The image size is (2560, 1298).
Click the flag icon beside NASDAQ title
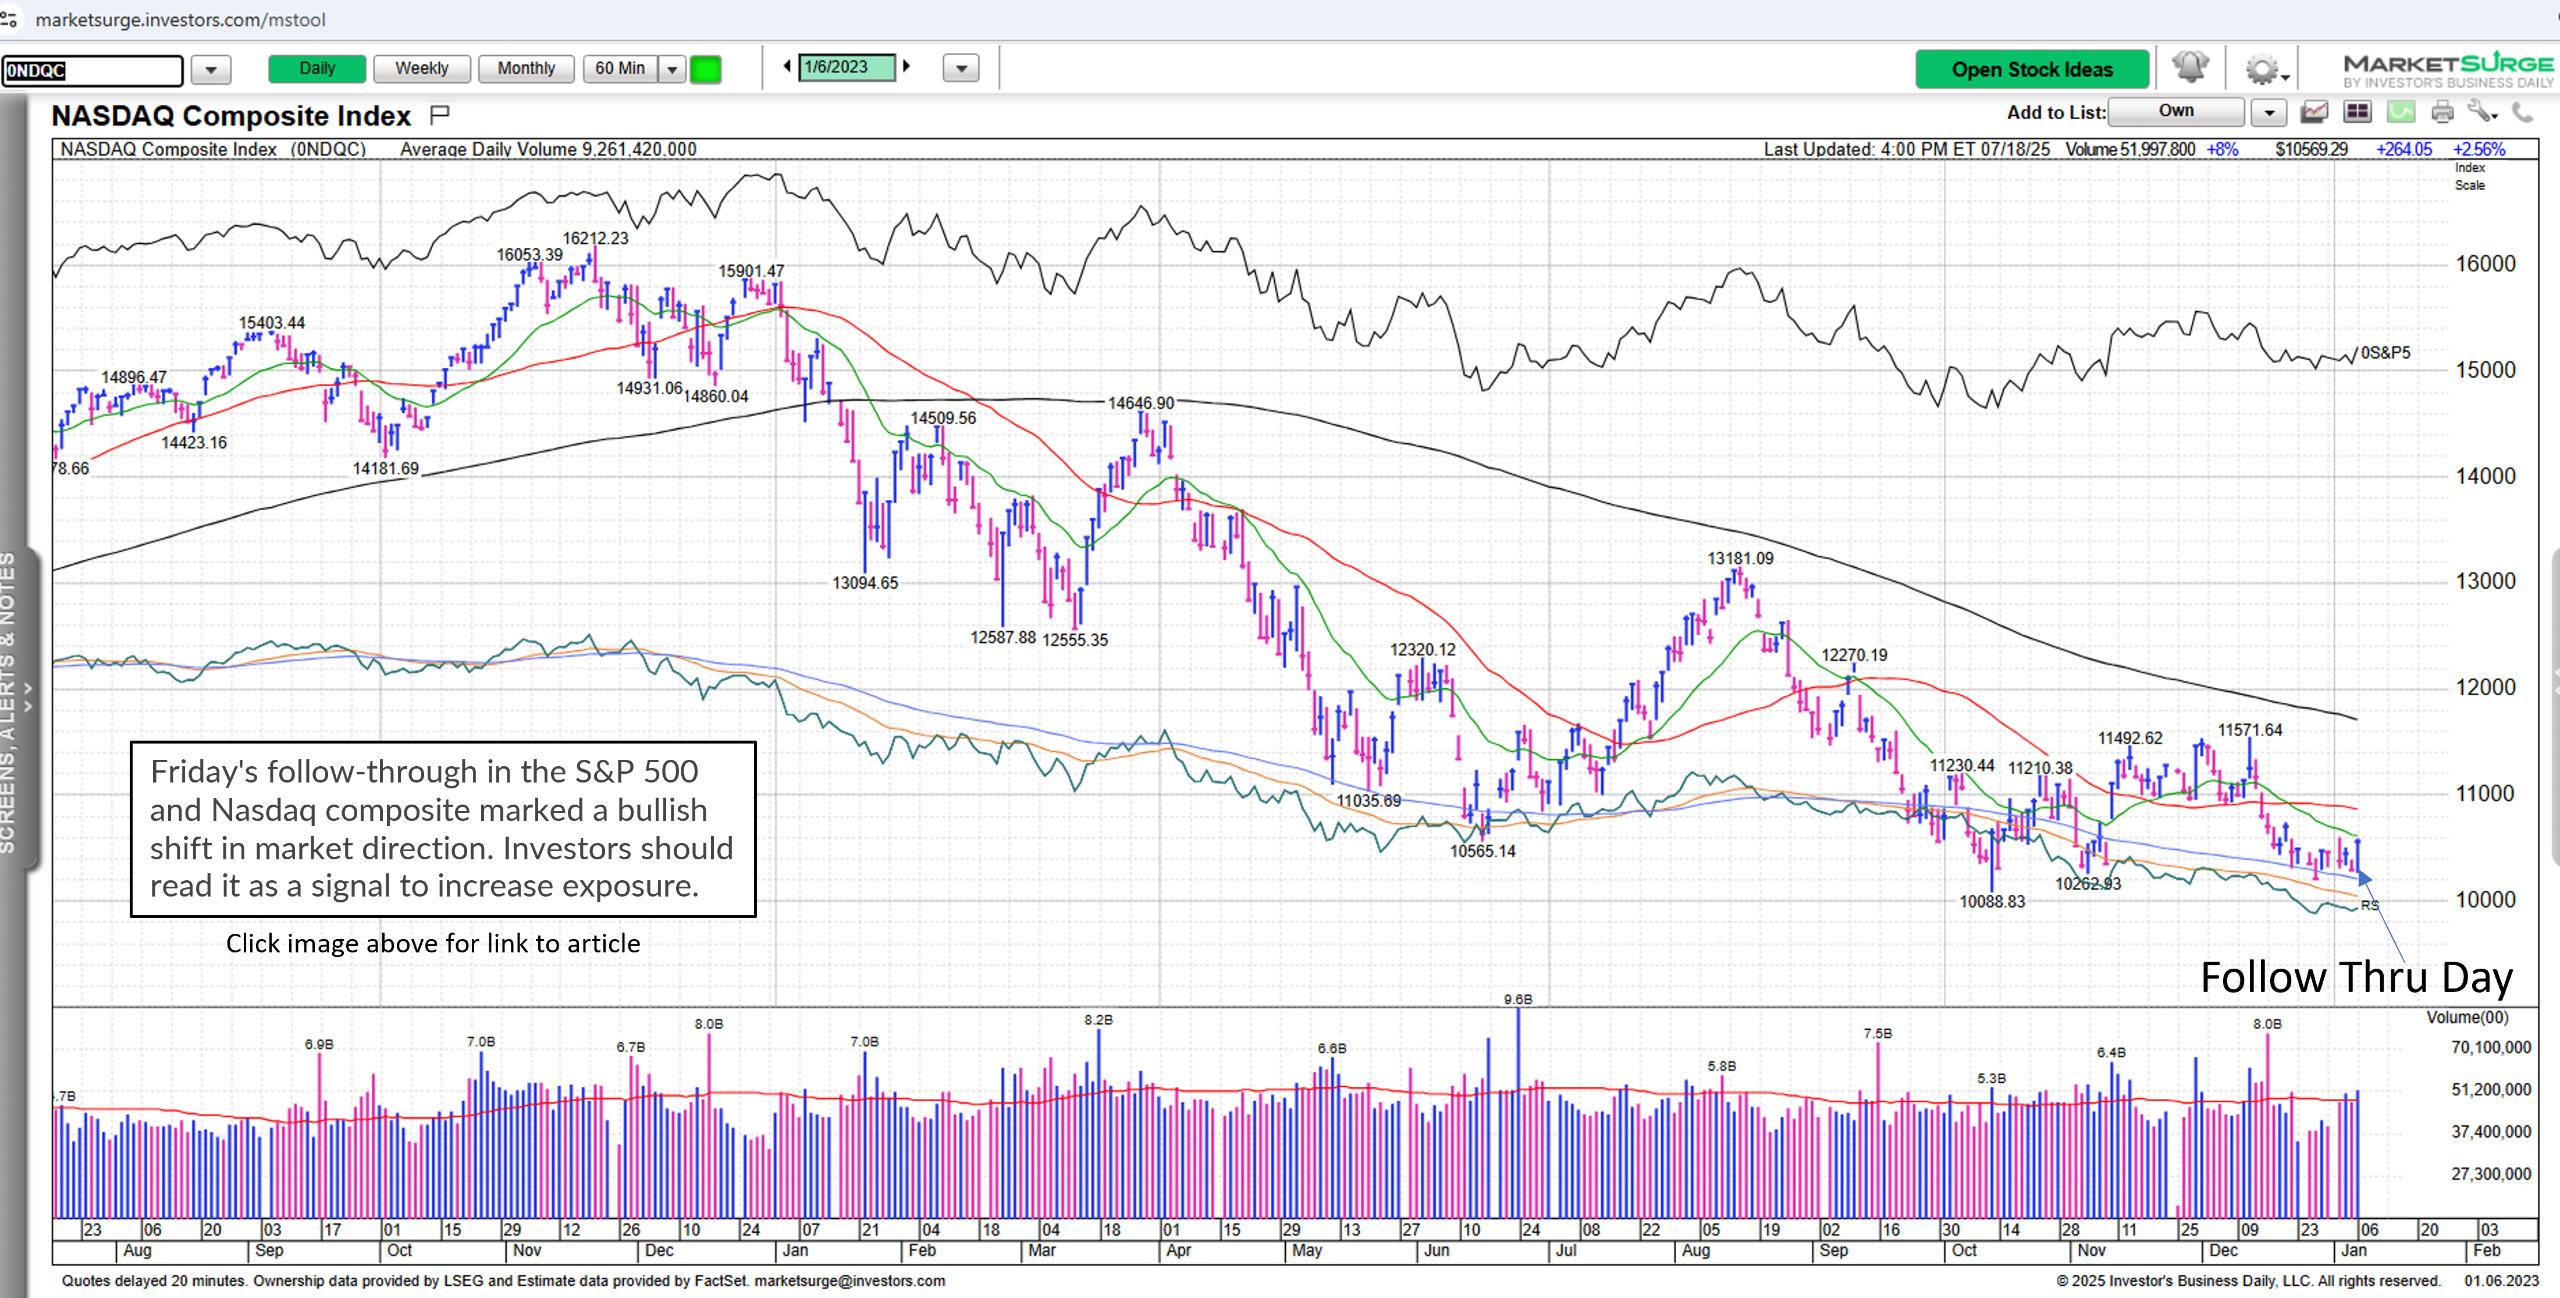439,115
